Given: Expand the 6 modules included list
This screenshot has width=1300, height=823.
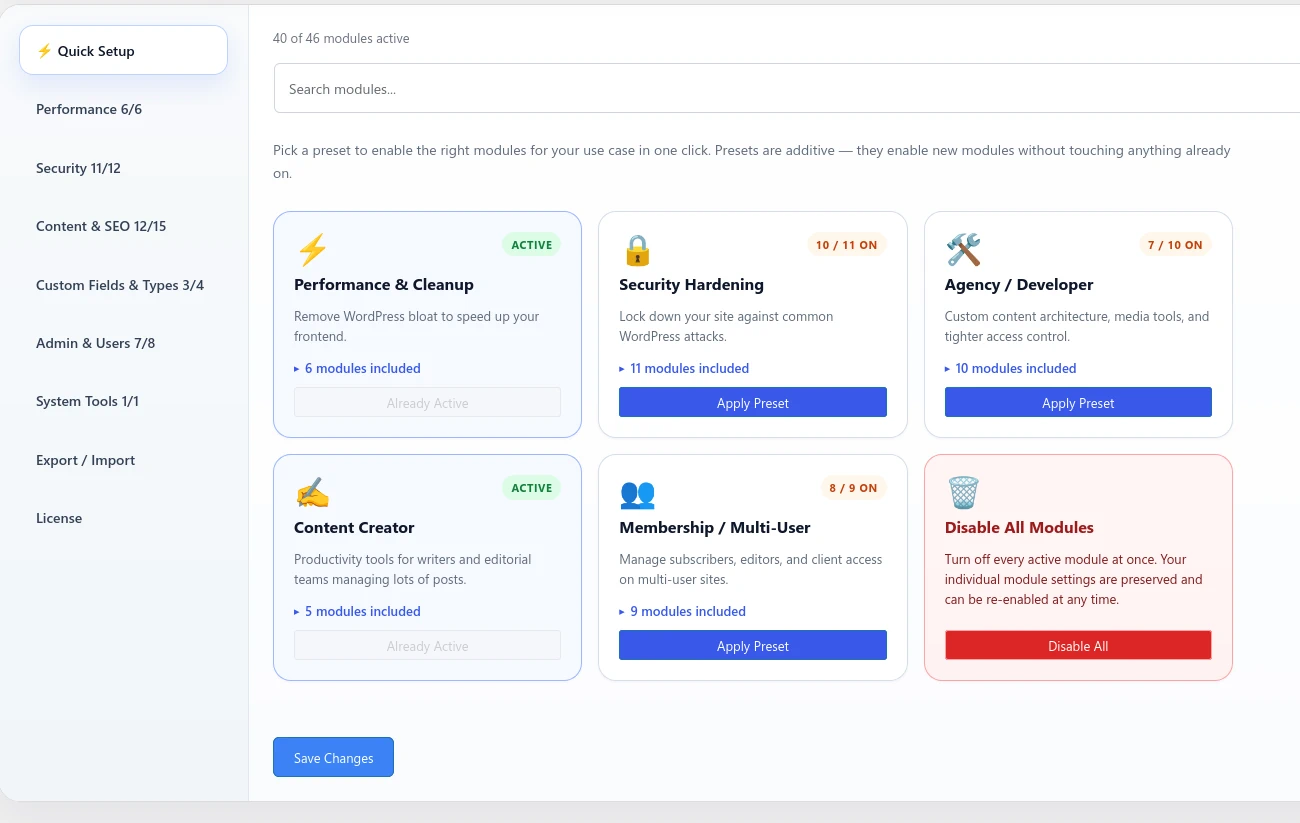Looking at the screenshot, I should click(x=357, y=368).
